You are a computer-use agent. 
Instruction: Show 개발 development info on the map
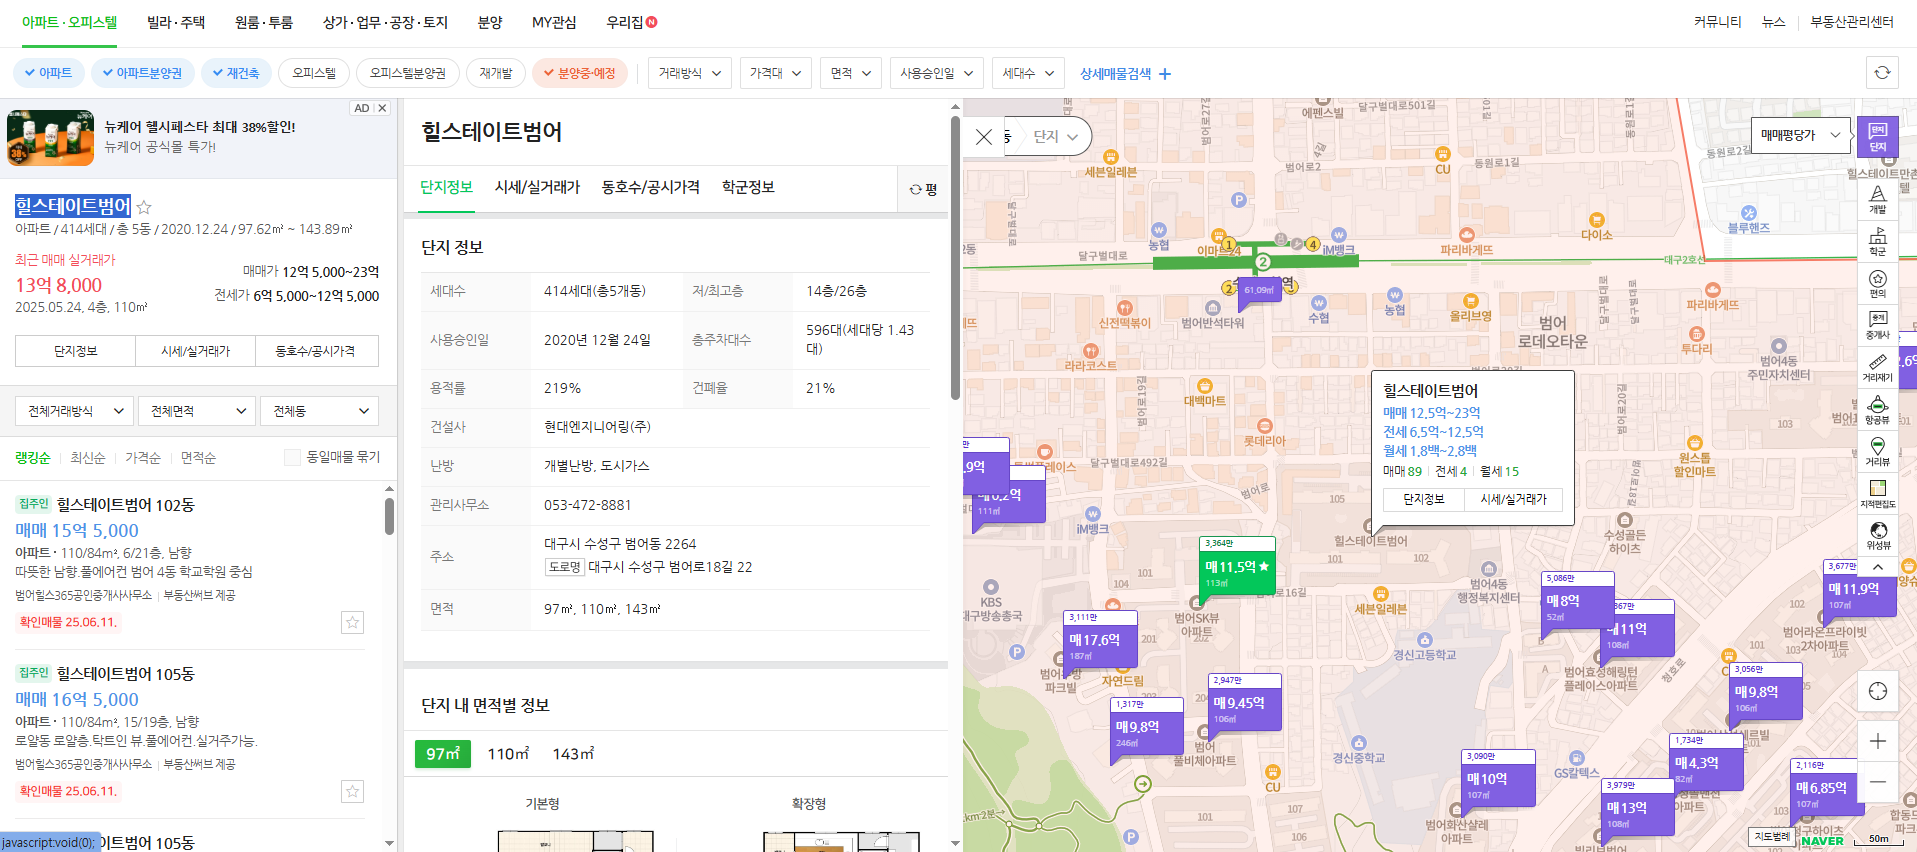coord(1877,199)
